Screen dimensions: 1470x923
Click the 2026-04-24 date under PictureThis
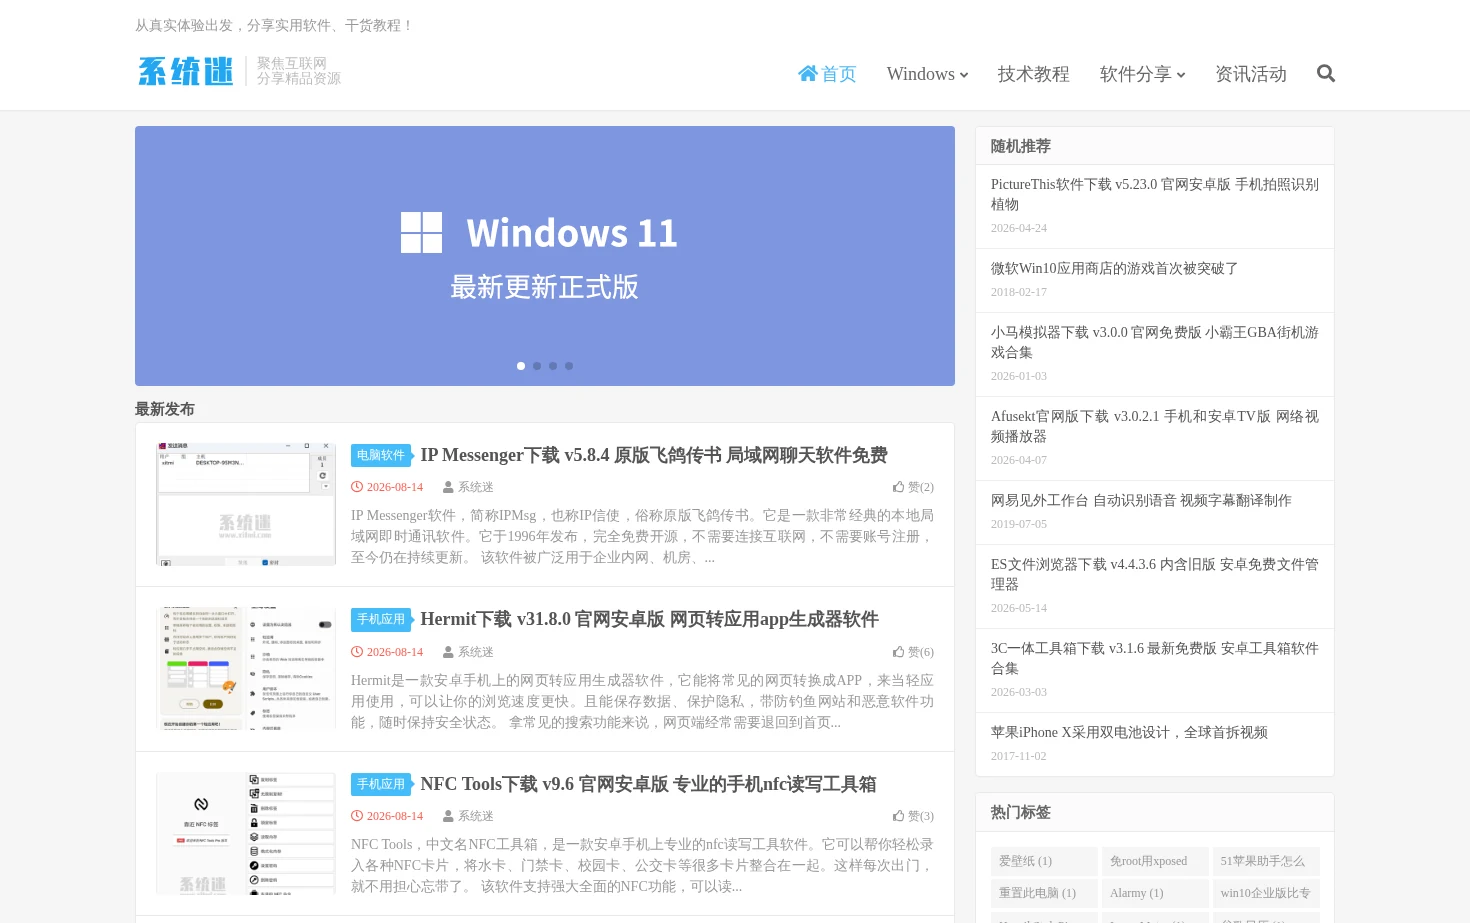tap(1019, 228)
